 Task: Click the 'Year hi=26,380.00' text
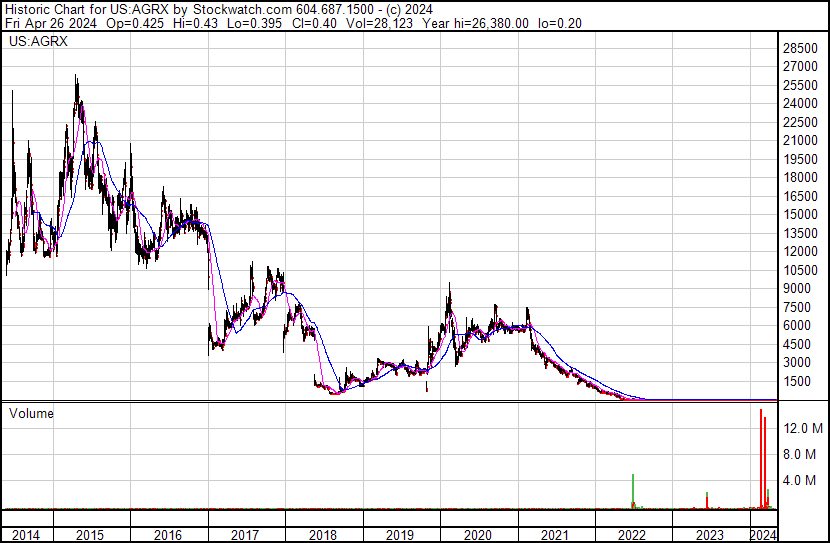(x=475, y=23)
